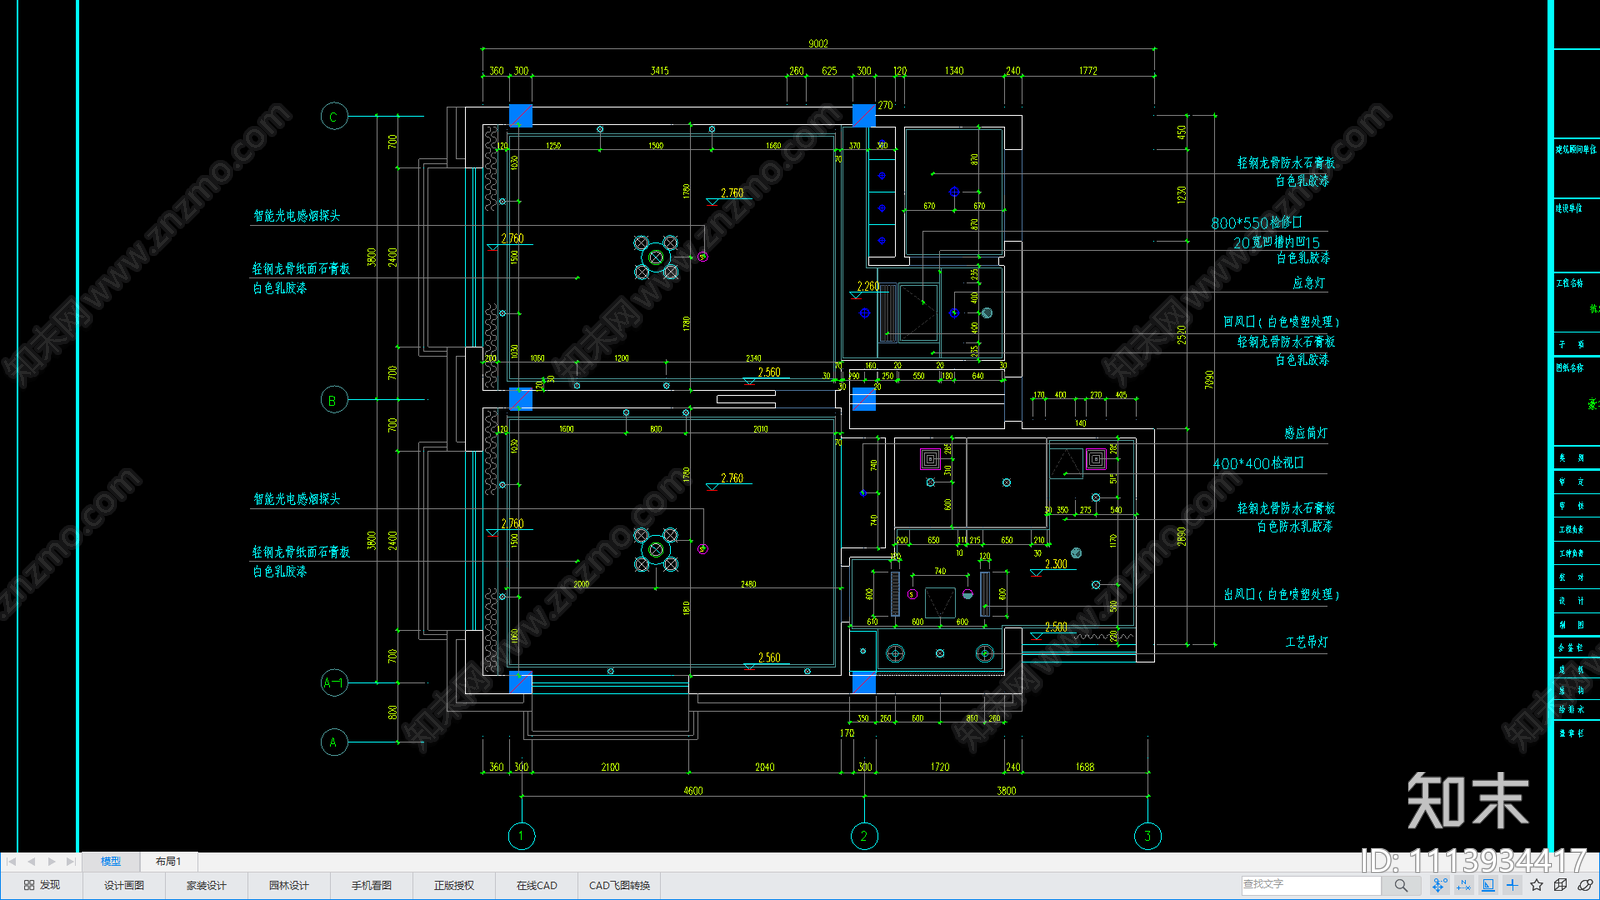Click the 400*400检视口 annotation
Screen dimensions: 1600x900
coord(1258,464)
